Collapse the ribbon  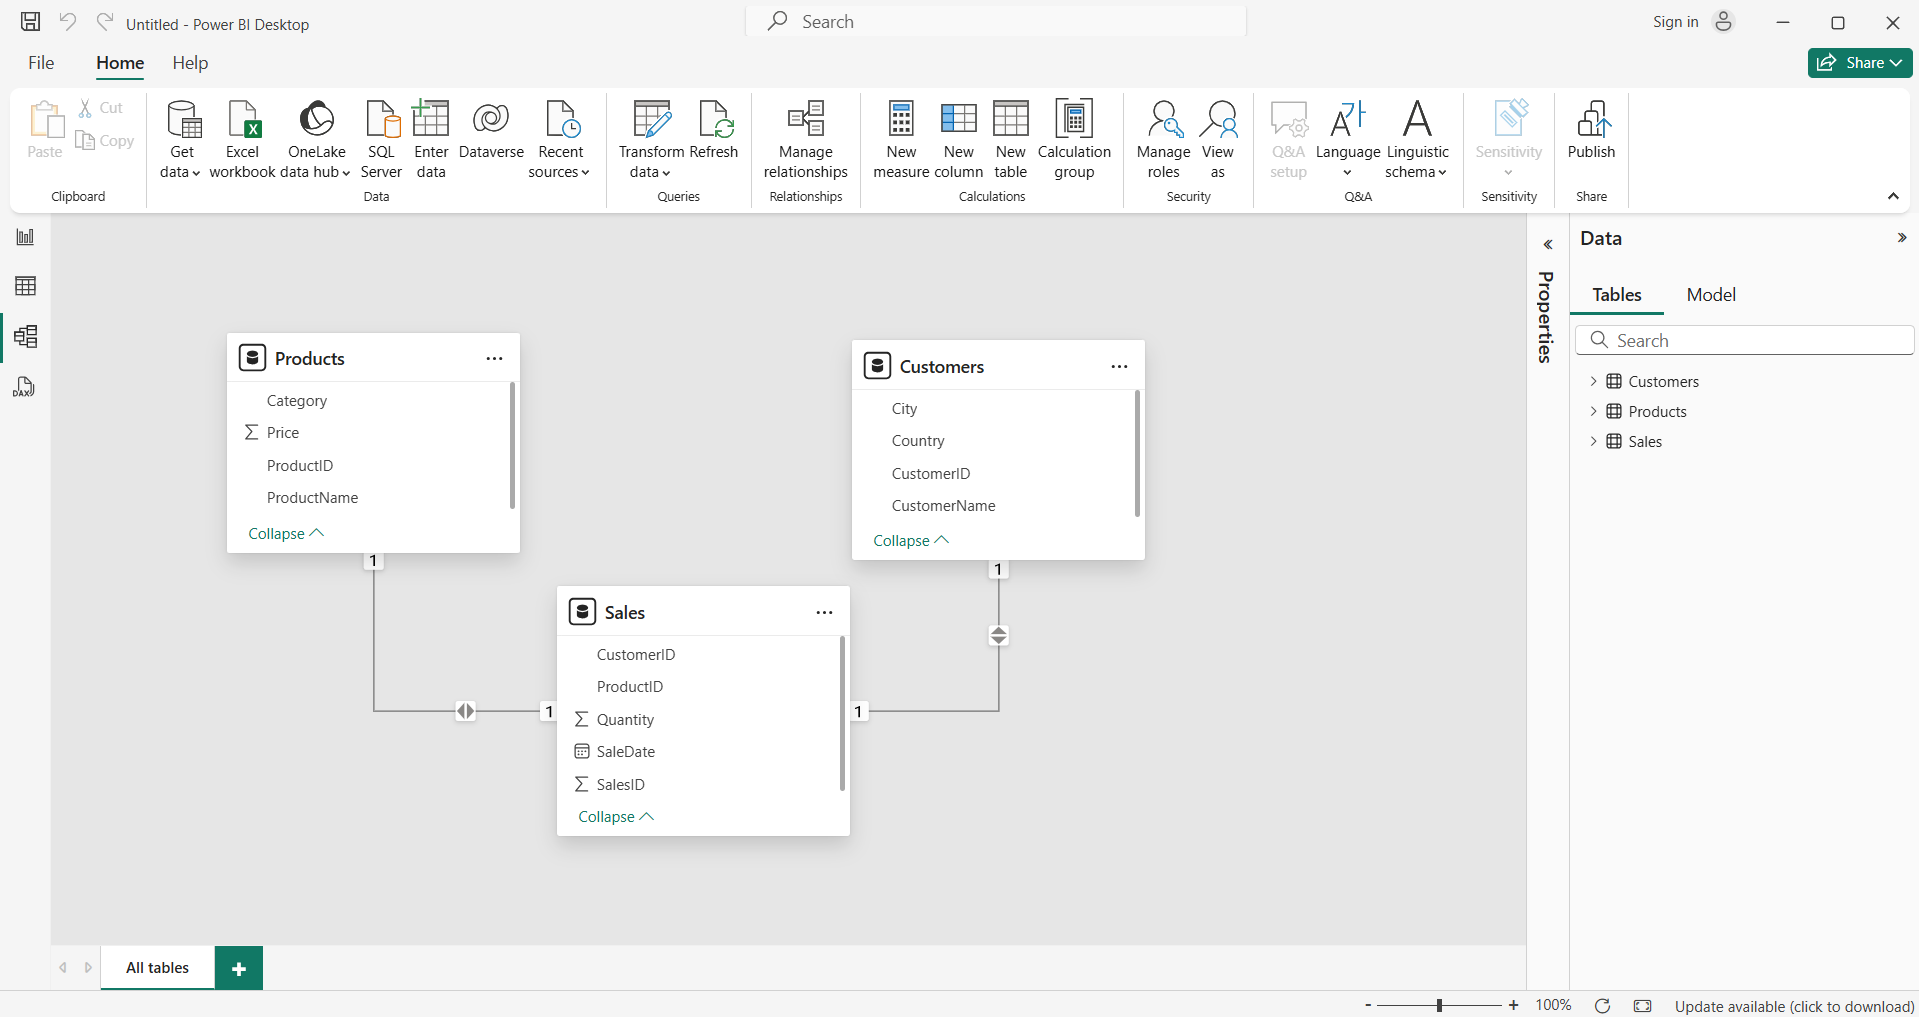(1893, 196)
